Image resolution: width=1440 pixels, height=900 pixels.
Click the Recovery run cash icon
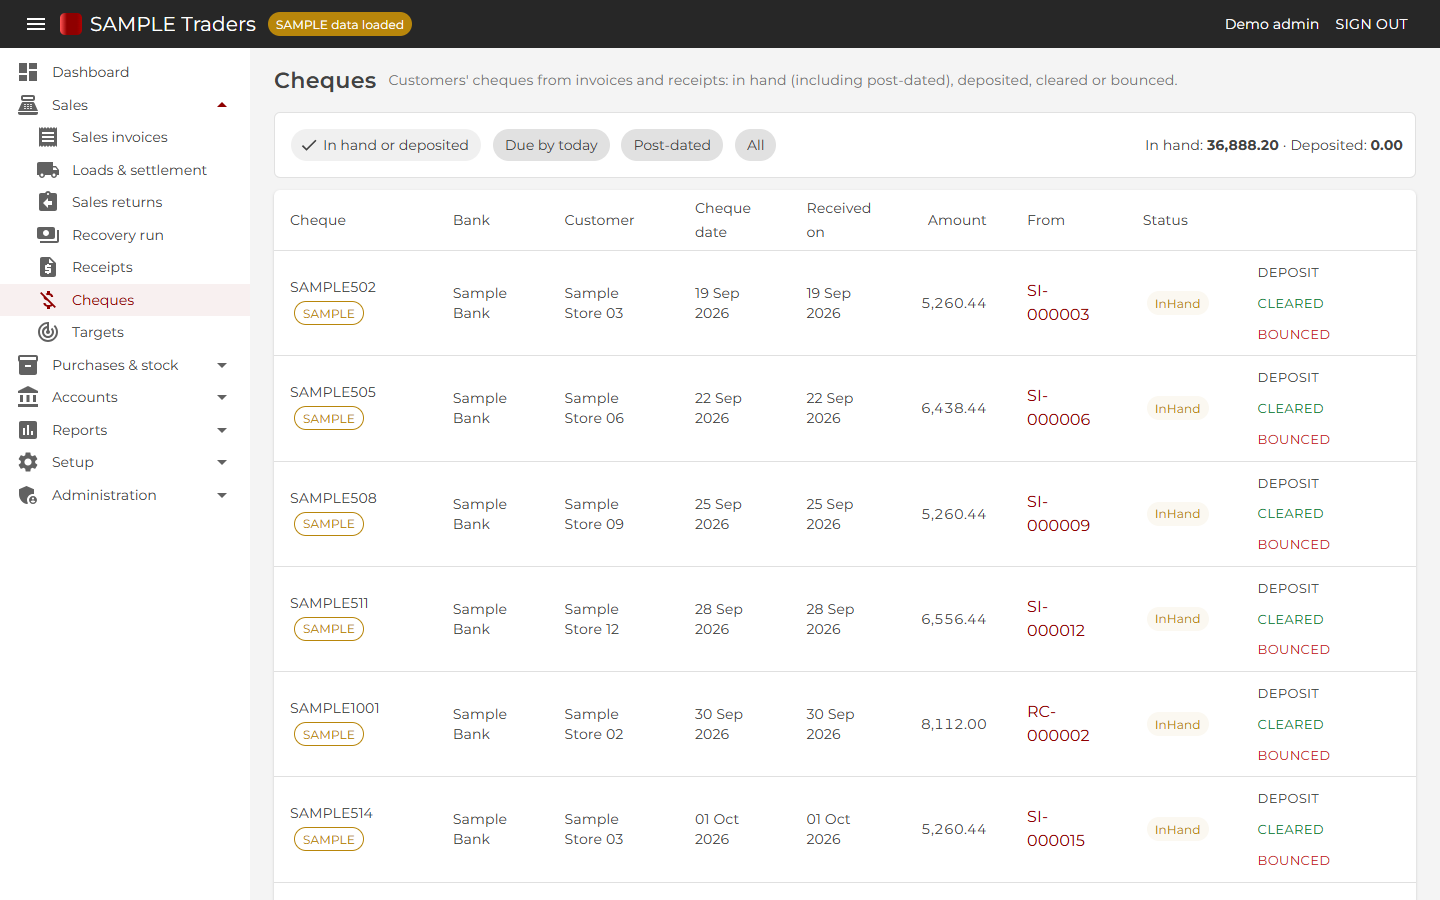pyautogui.click(x=48, y=235)
